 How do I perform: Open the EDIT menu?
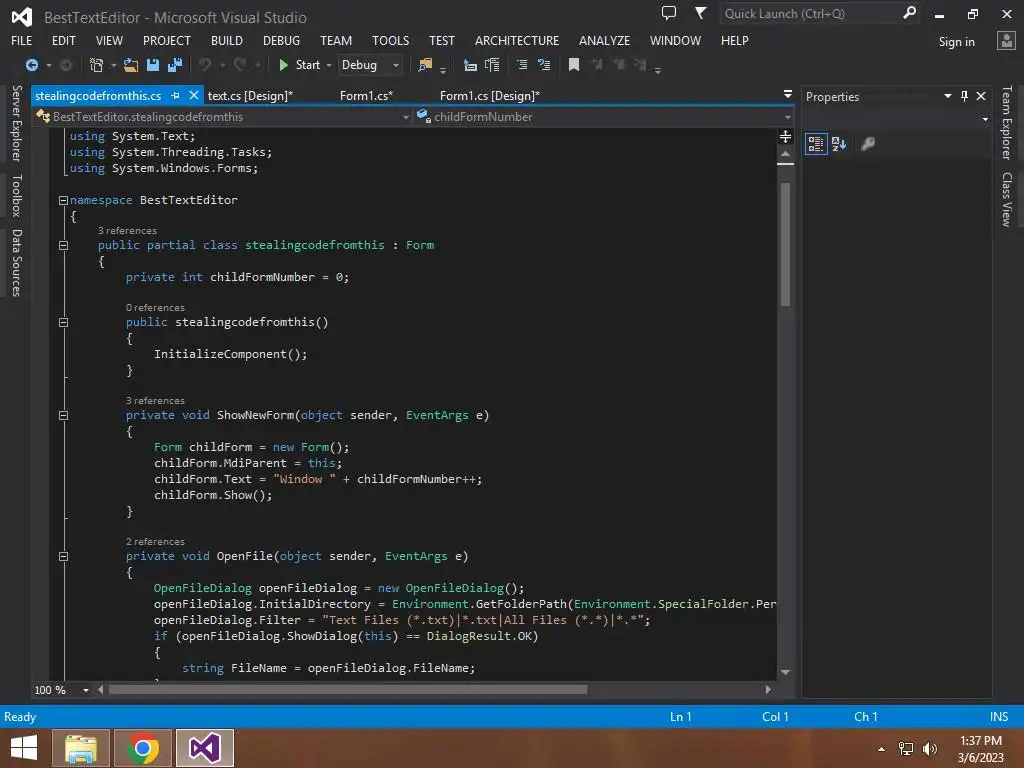coord(63,40)
